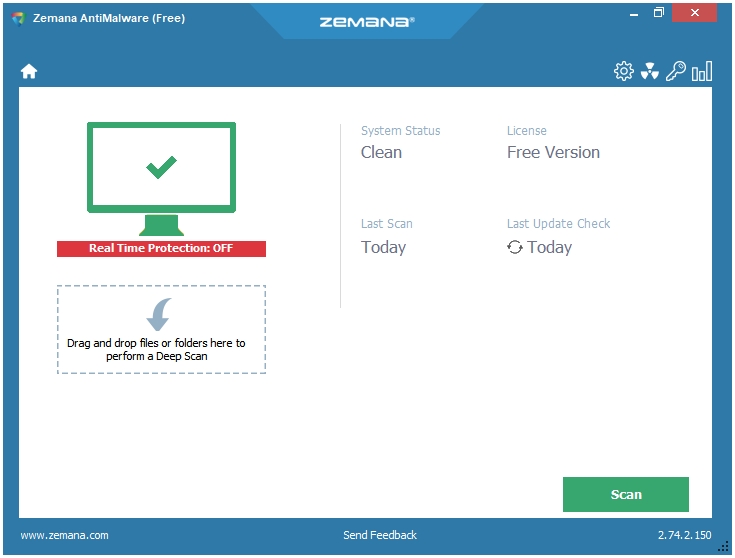Screen dimensions: 735x558
Task: Click version number 2.74.2.150
Action: click(684, 535)
